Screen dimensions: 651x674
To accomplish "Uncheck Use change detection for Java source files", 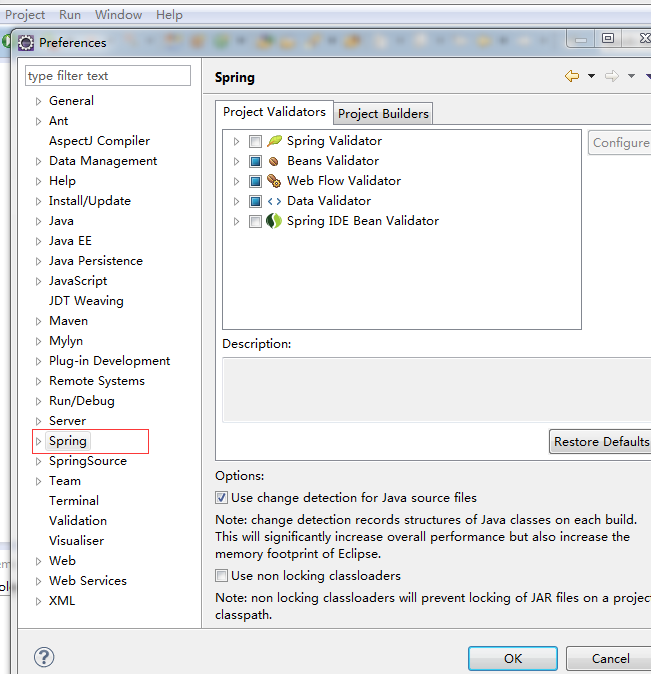I will coord(221,498).
